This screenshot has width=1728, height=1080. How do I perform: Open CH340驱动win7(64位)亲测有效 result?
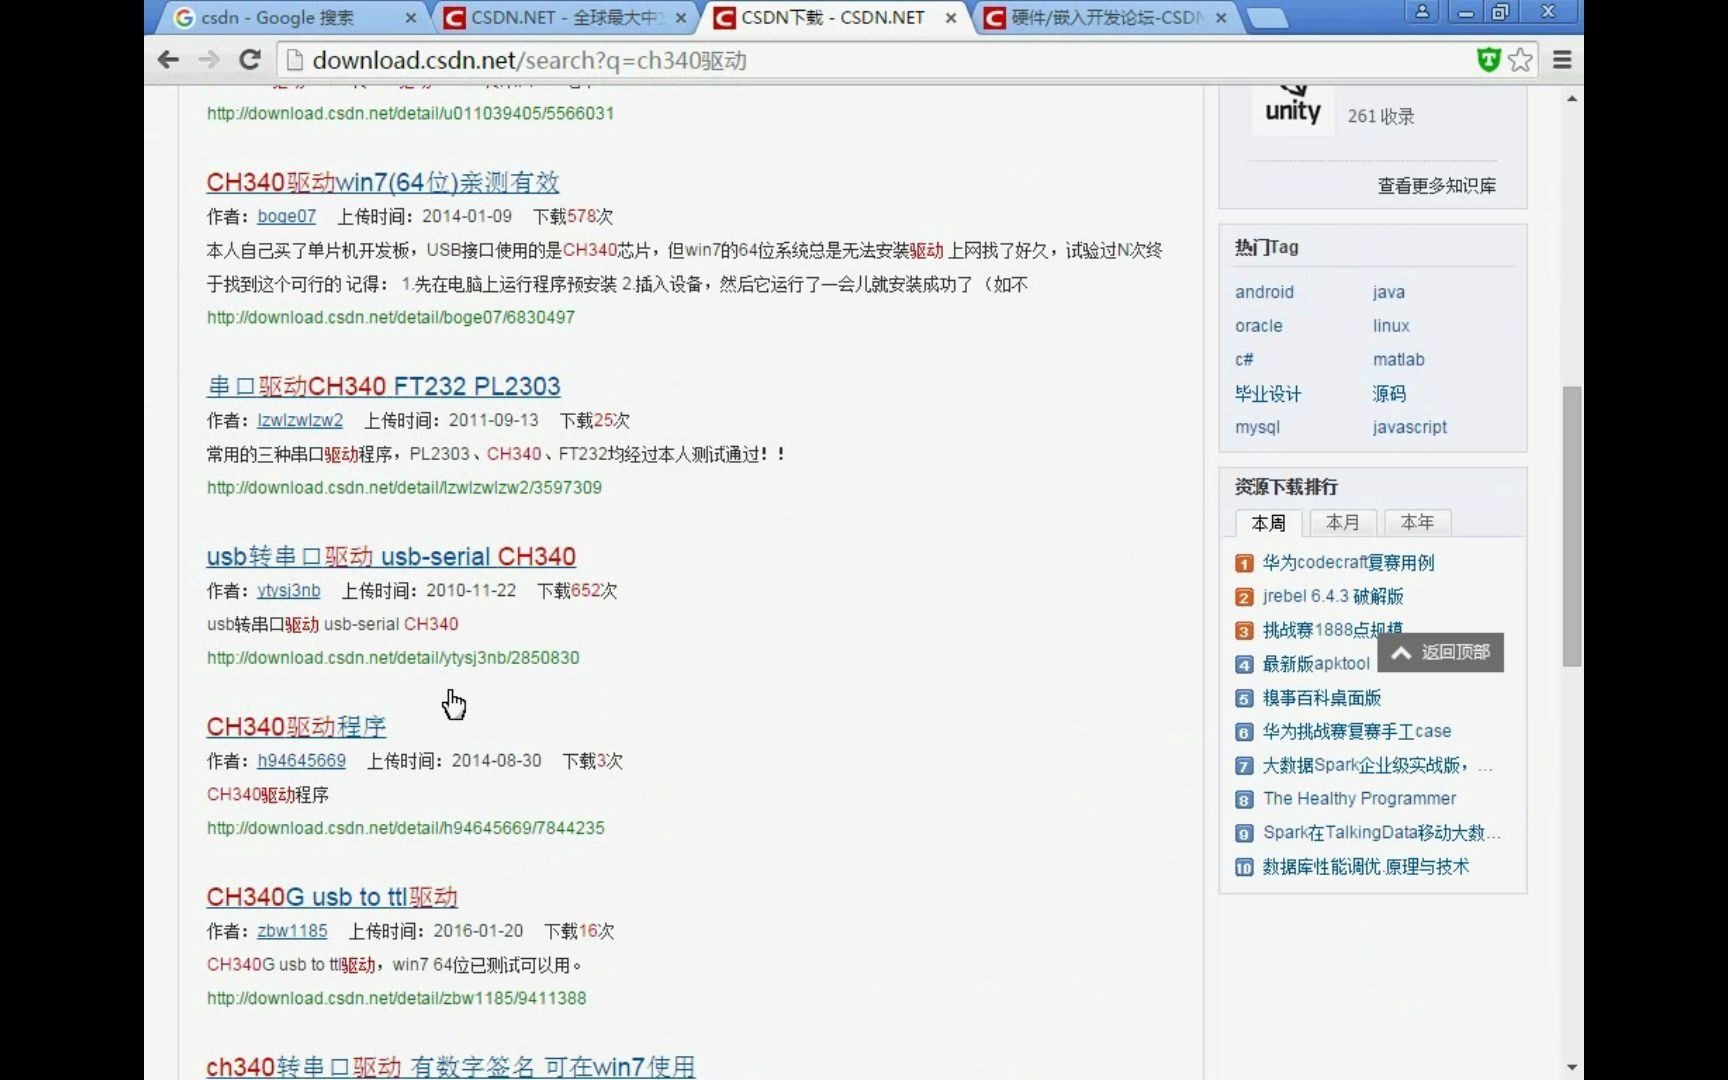[x=383, y=183]
